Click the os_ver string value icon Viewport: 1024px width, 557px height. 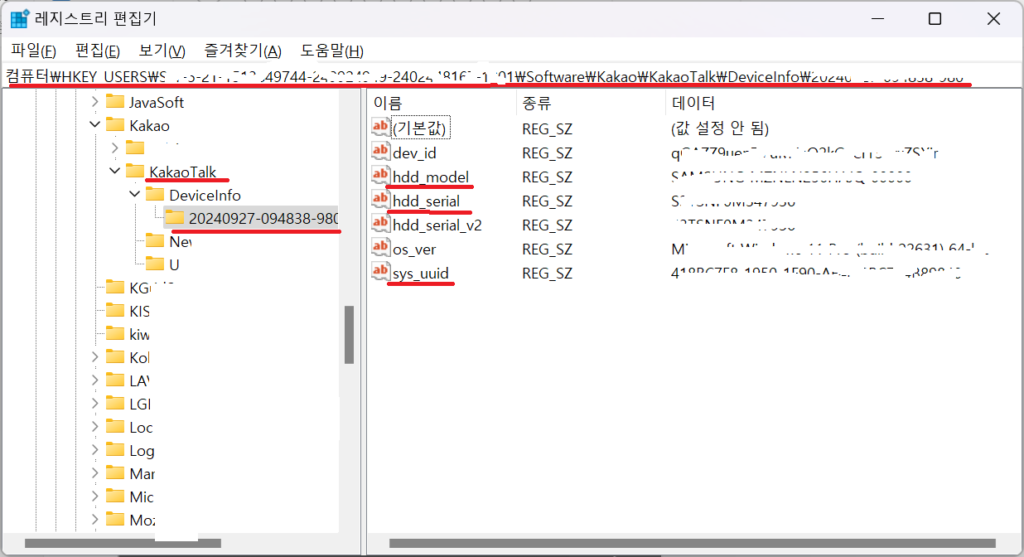[x=381, y=247]
